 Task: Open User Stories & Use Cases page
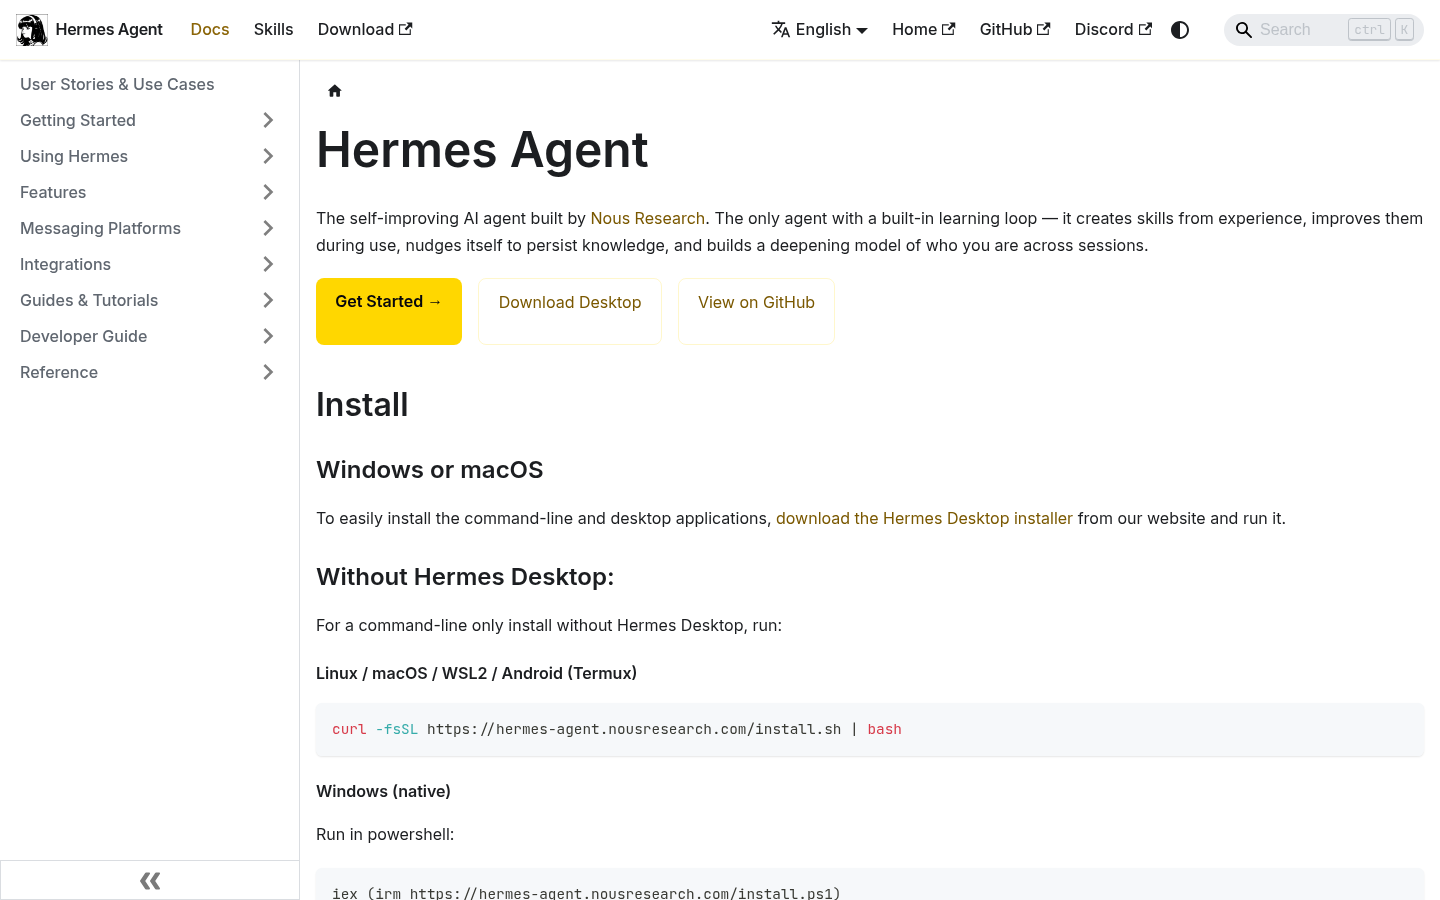[x=117, y=84]
